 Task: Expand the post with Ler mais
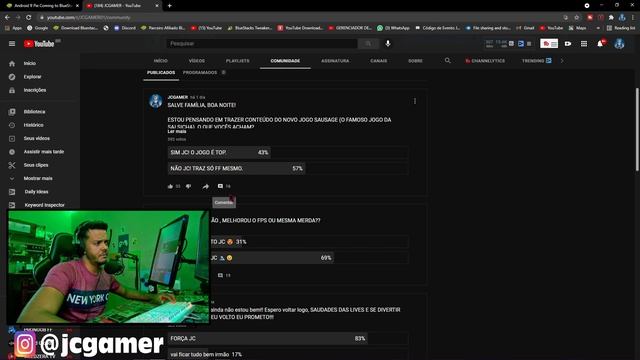point(177,131)
